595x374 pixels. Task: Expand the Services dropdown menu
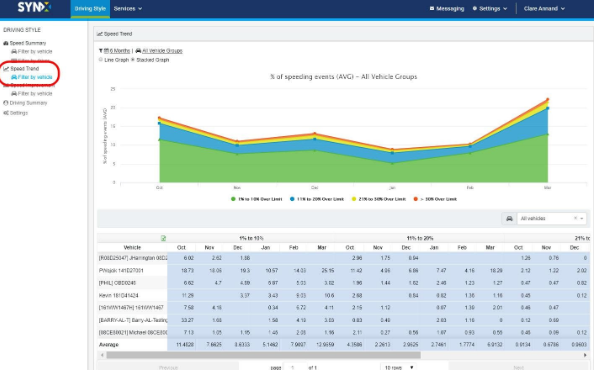(128, 8)
